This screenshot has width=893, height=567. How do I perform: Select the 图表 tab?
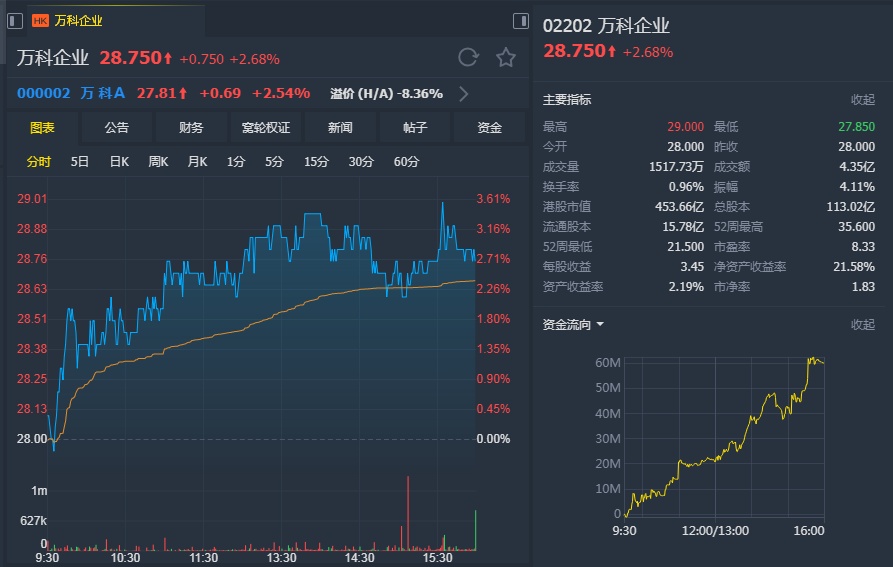point(42,128)
